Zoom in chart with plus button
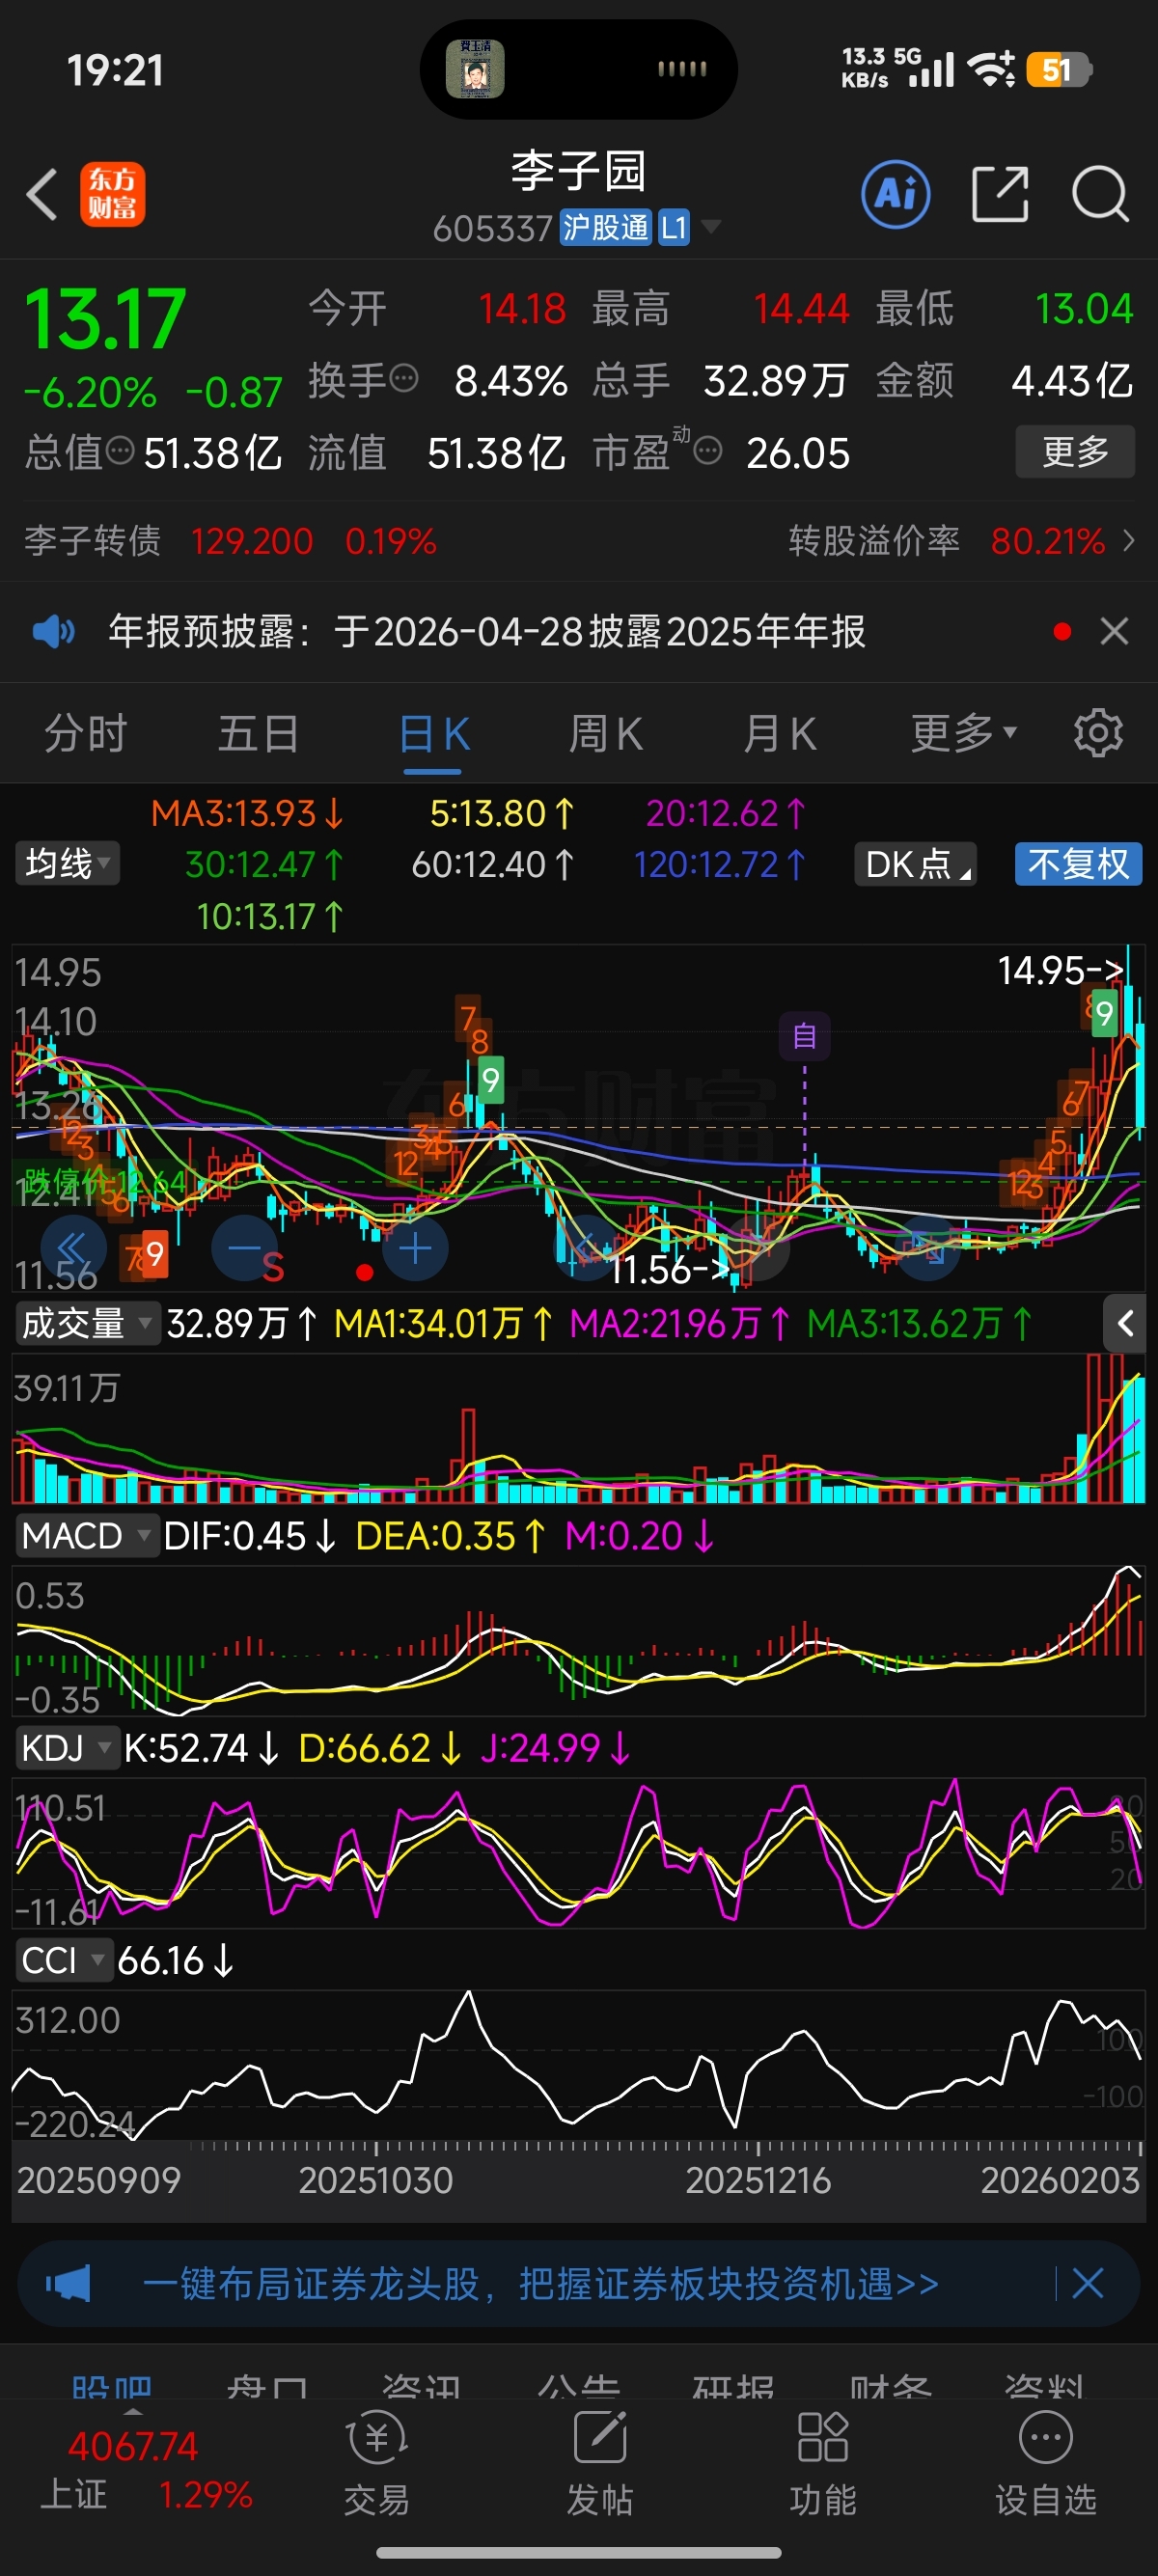Viewport: 1158px width, 2576px height. coord(415,1248)
